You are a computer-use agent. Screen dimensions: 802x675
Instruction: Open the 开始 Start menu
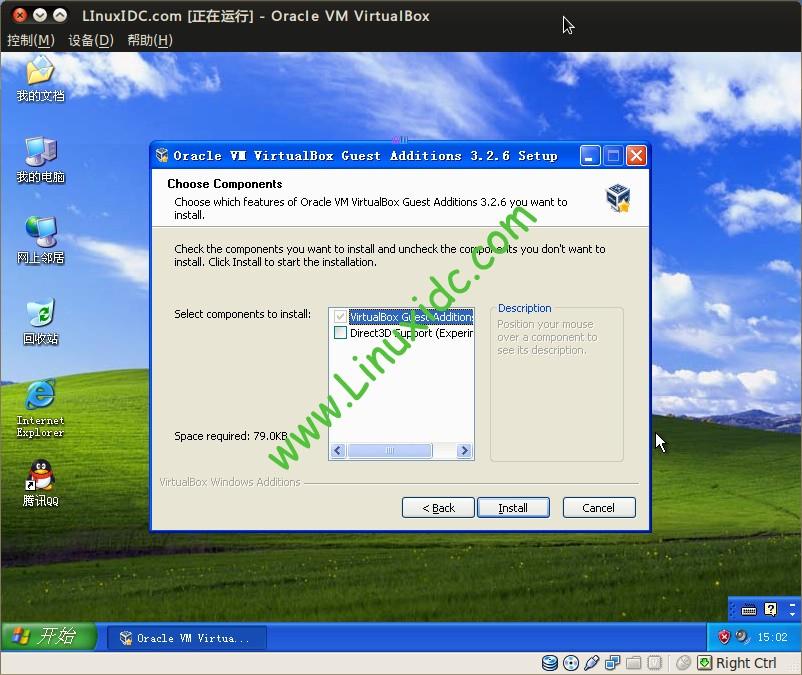[48, 637]
